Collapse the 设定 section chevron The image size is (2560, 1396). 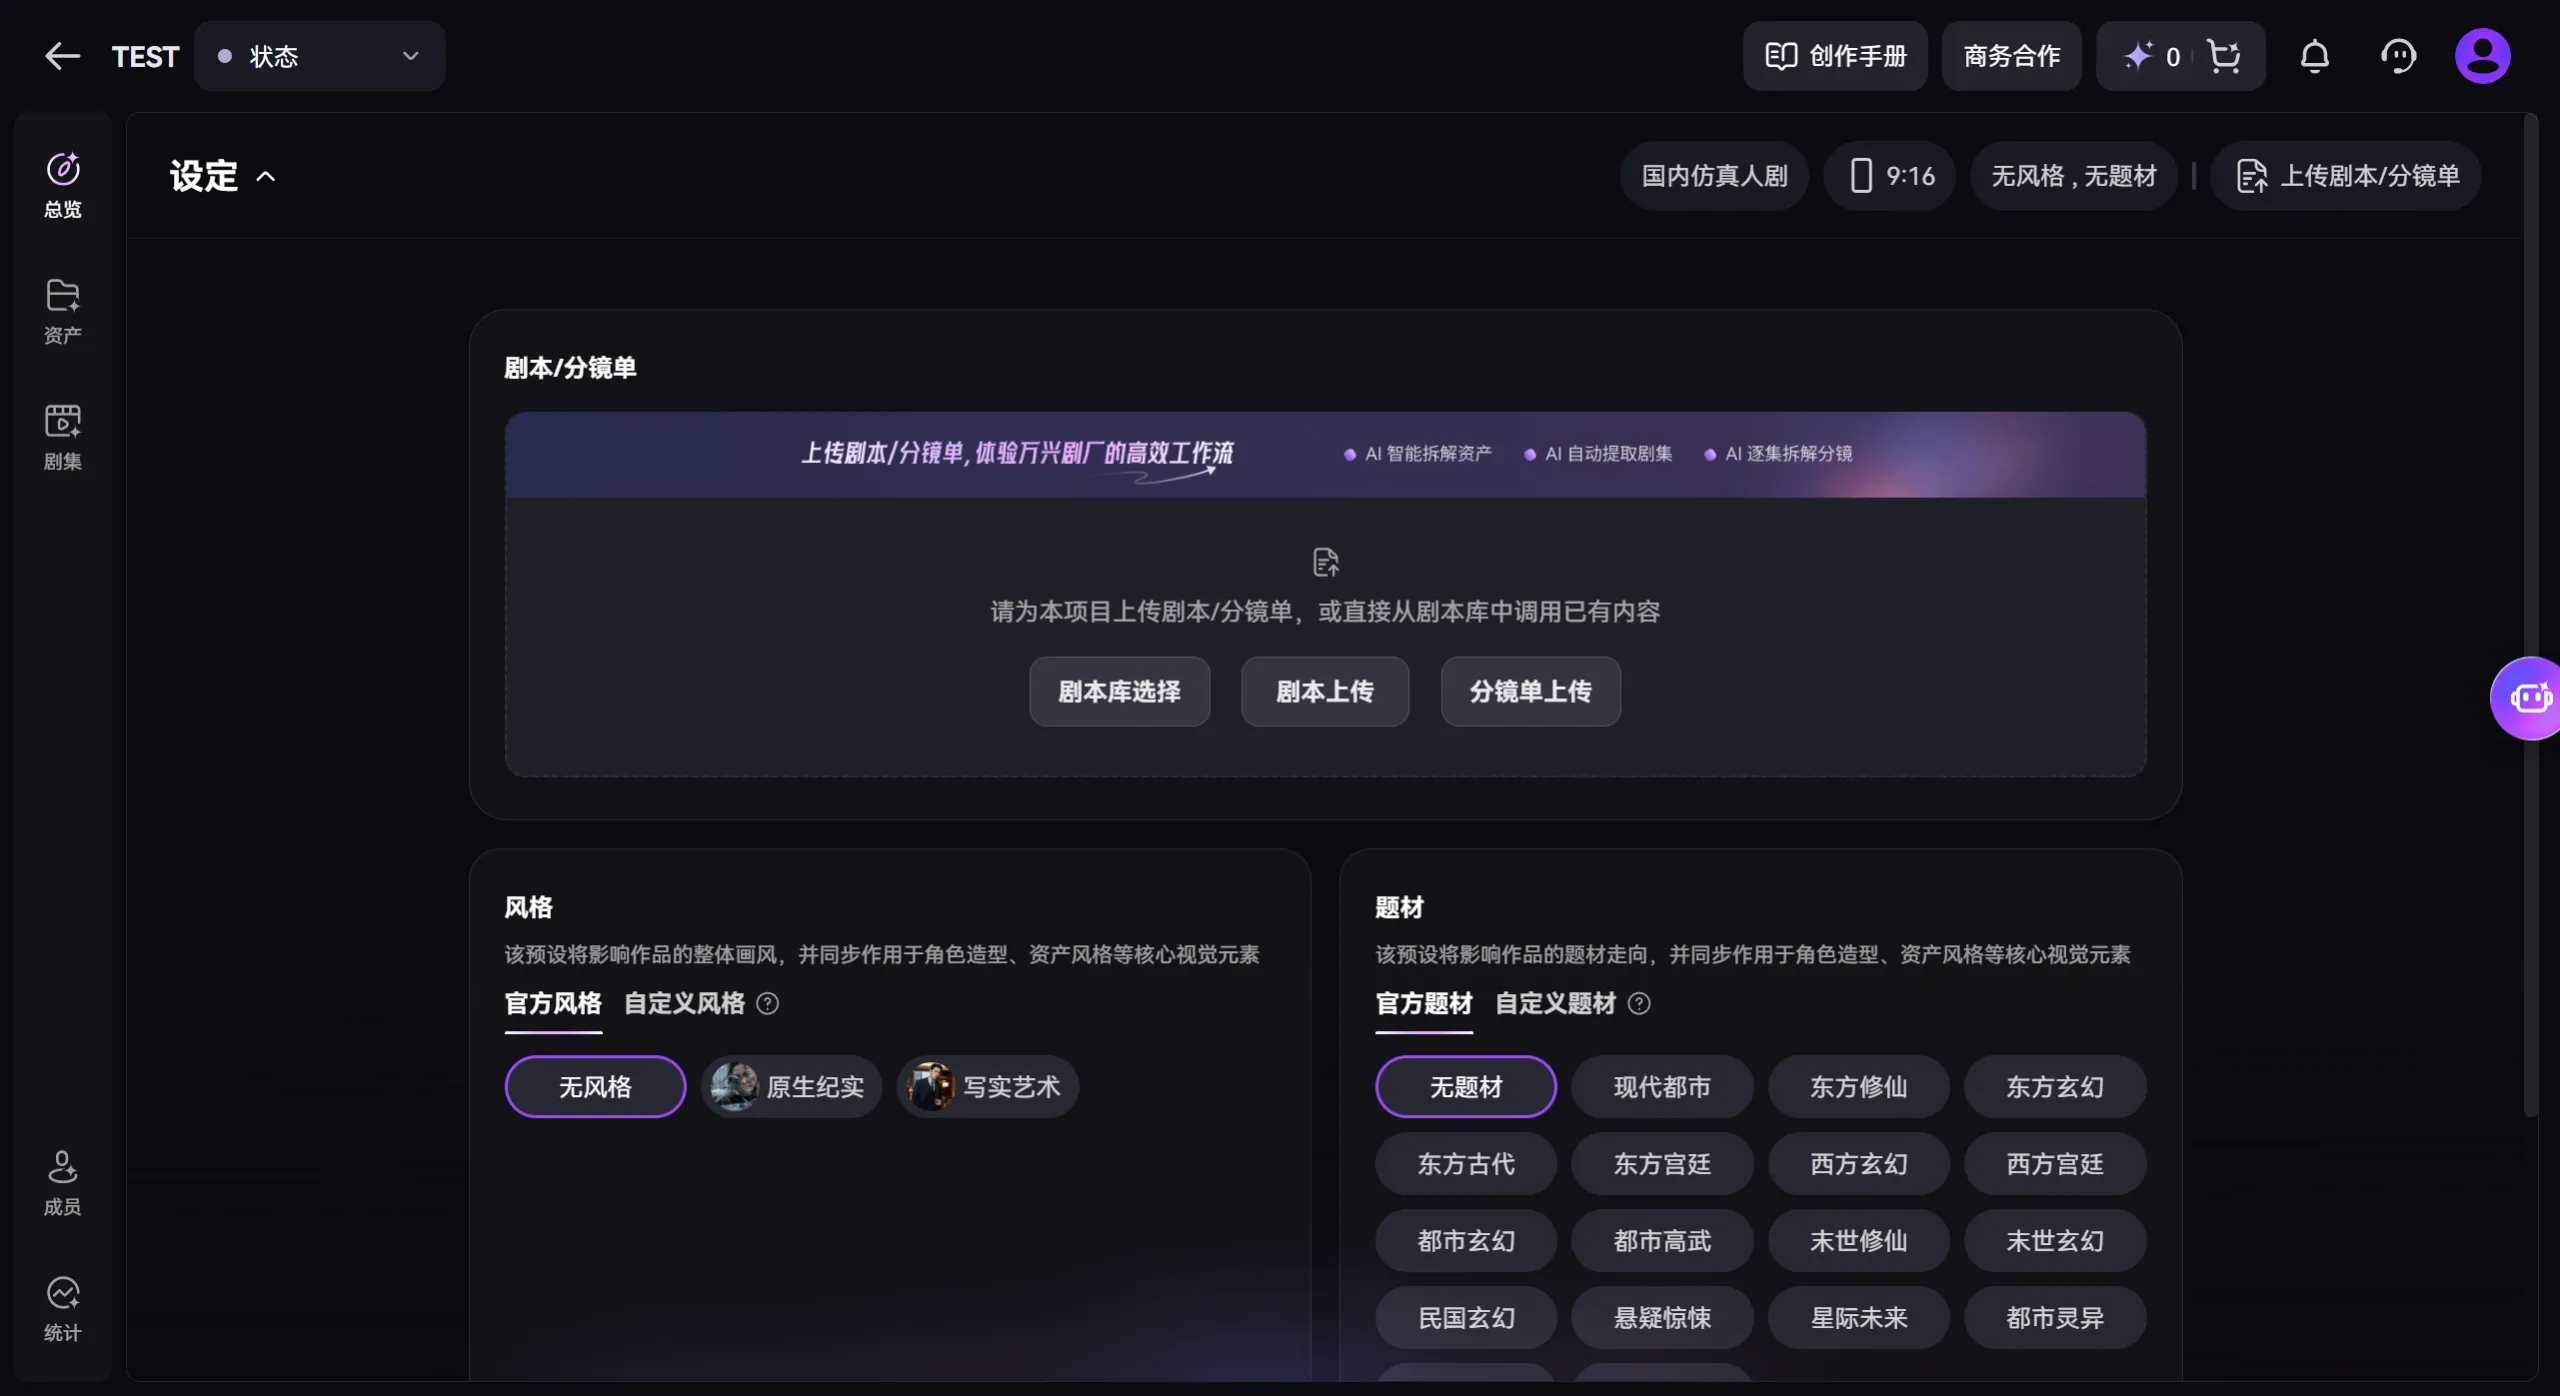pyautogui.click(x=266, y=177)
